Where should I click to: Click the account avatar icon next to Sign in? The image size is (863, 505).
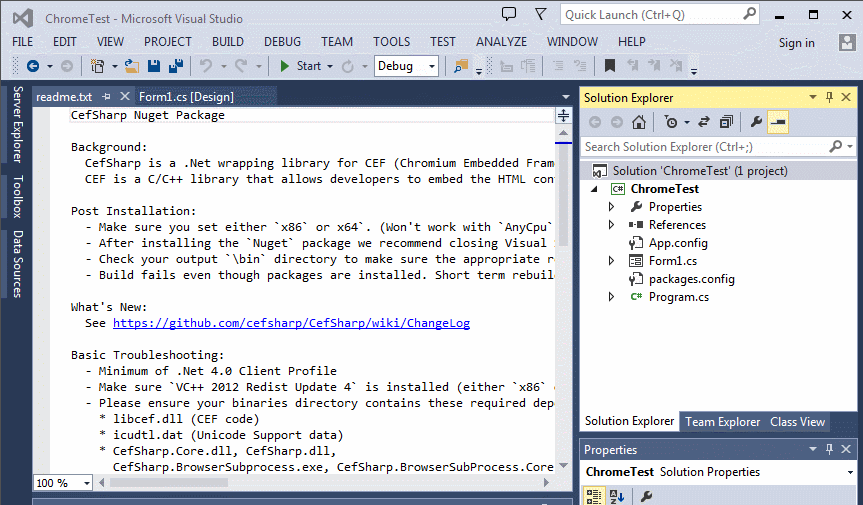[x=846, y=42]
